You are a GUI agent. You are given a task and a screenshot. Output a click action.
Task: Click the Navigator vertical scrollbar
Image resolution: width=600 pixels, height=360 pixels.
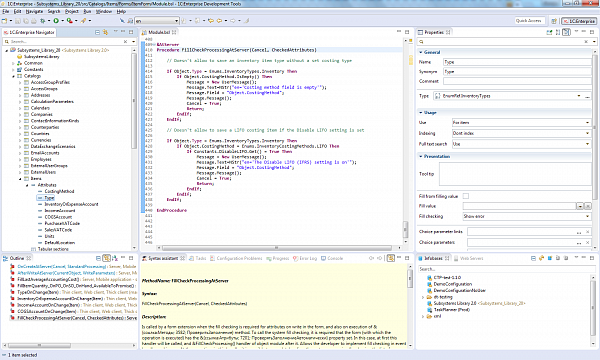(134, 101)
